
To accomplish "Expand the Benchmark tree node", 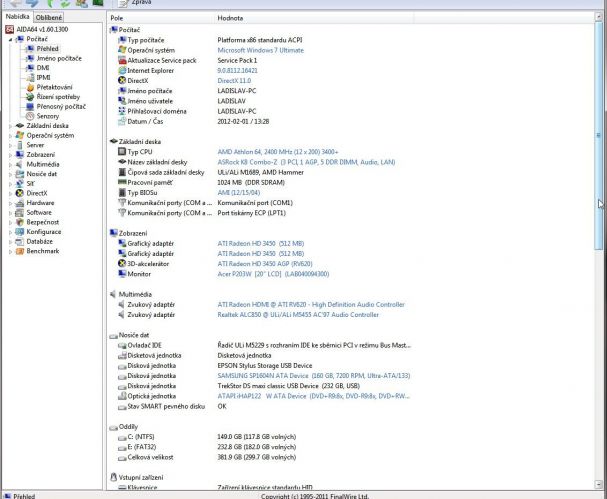I will [10, 252].
